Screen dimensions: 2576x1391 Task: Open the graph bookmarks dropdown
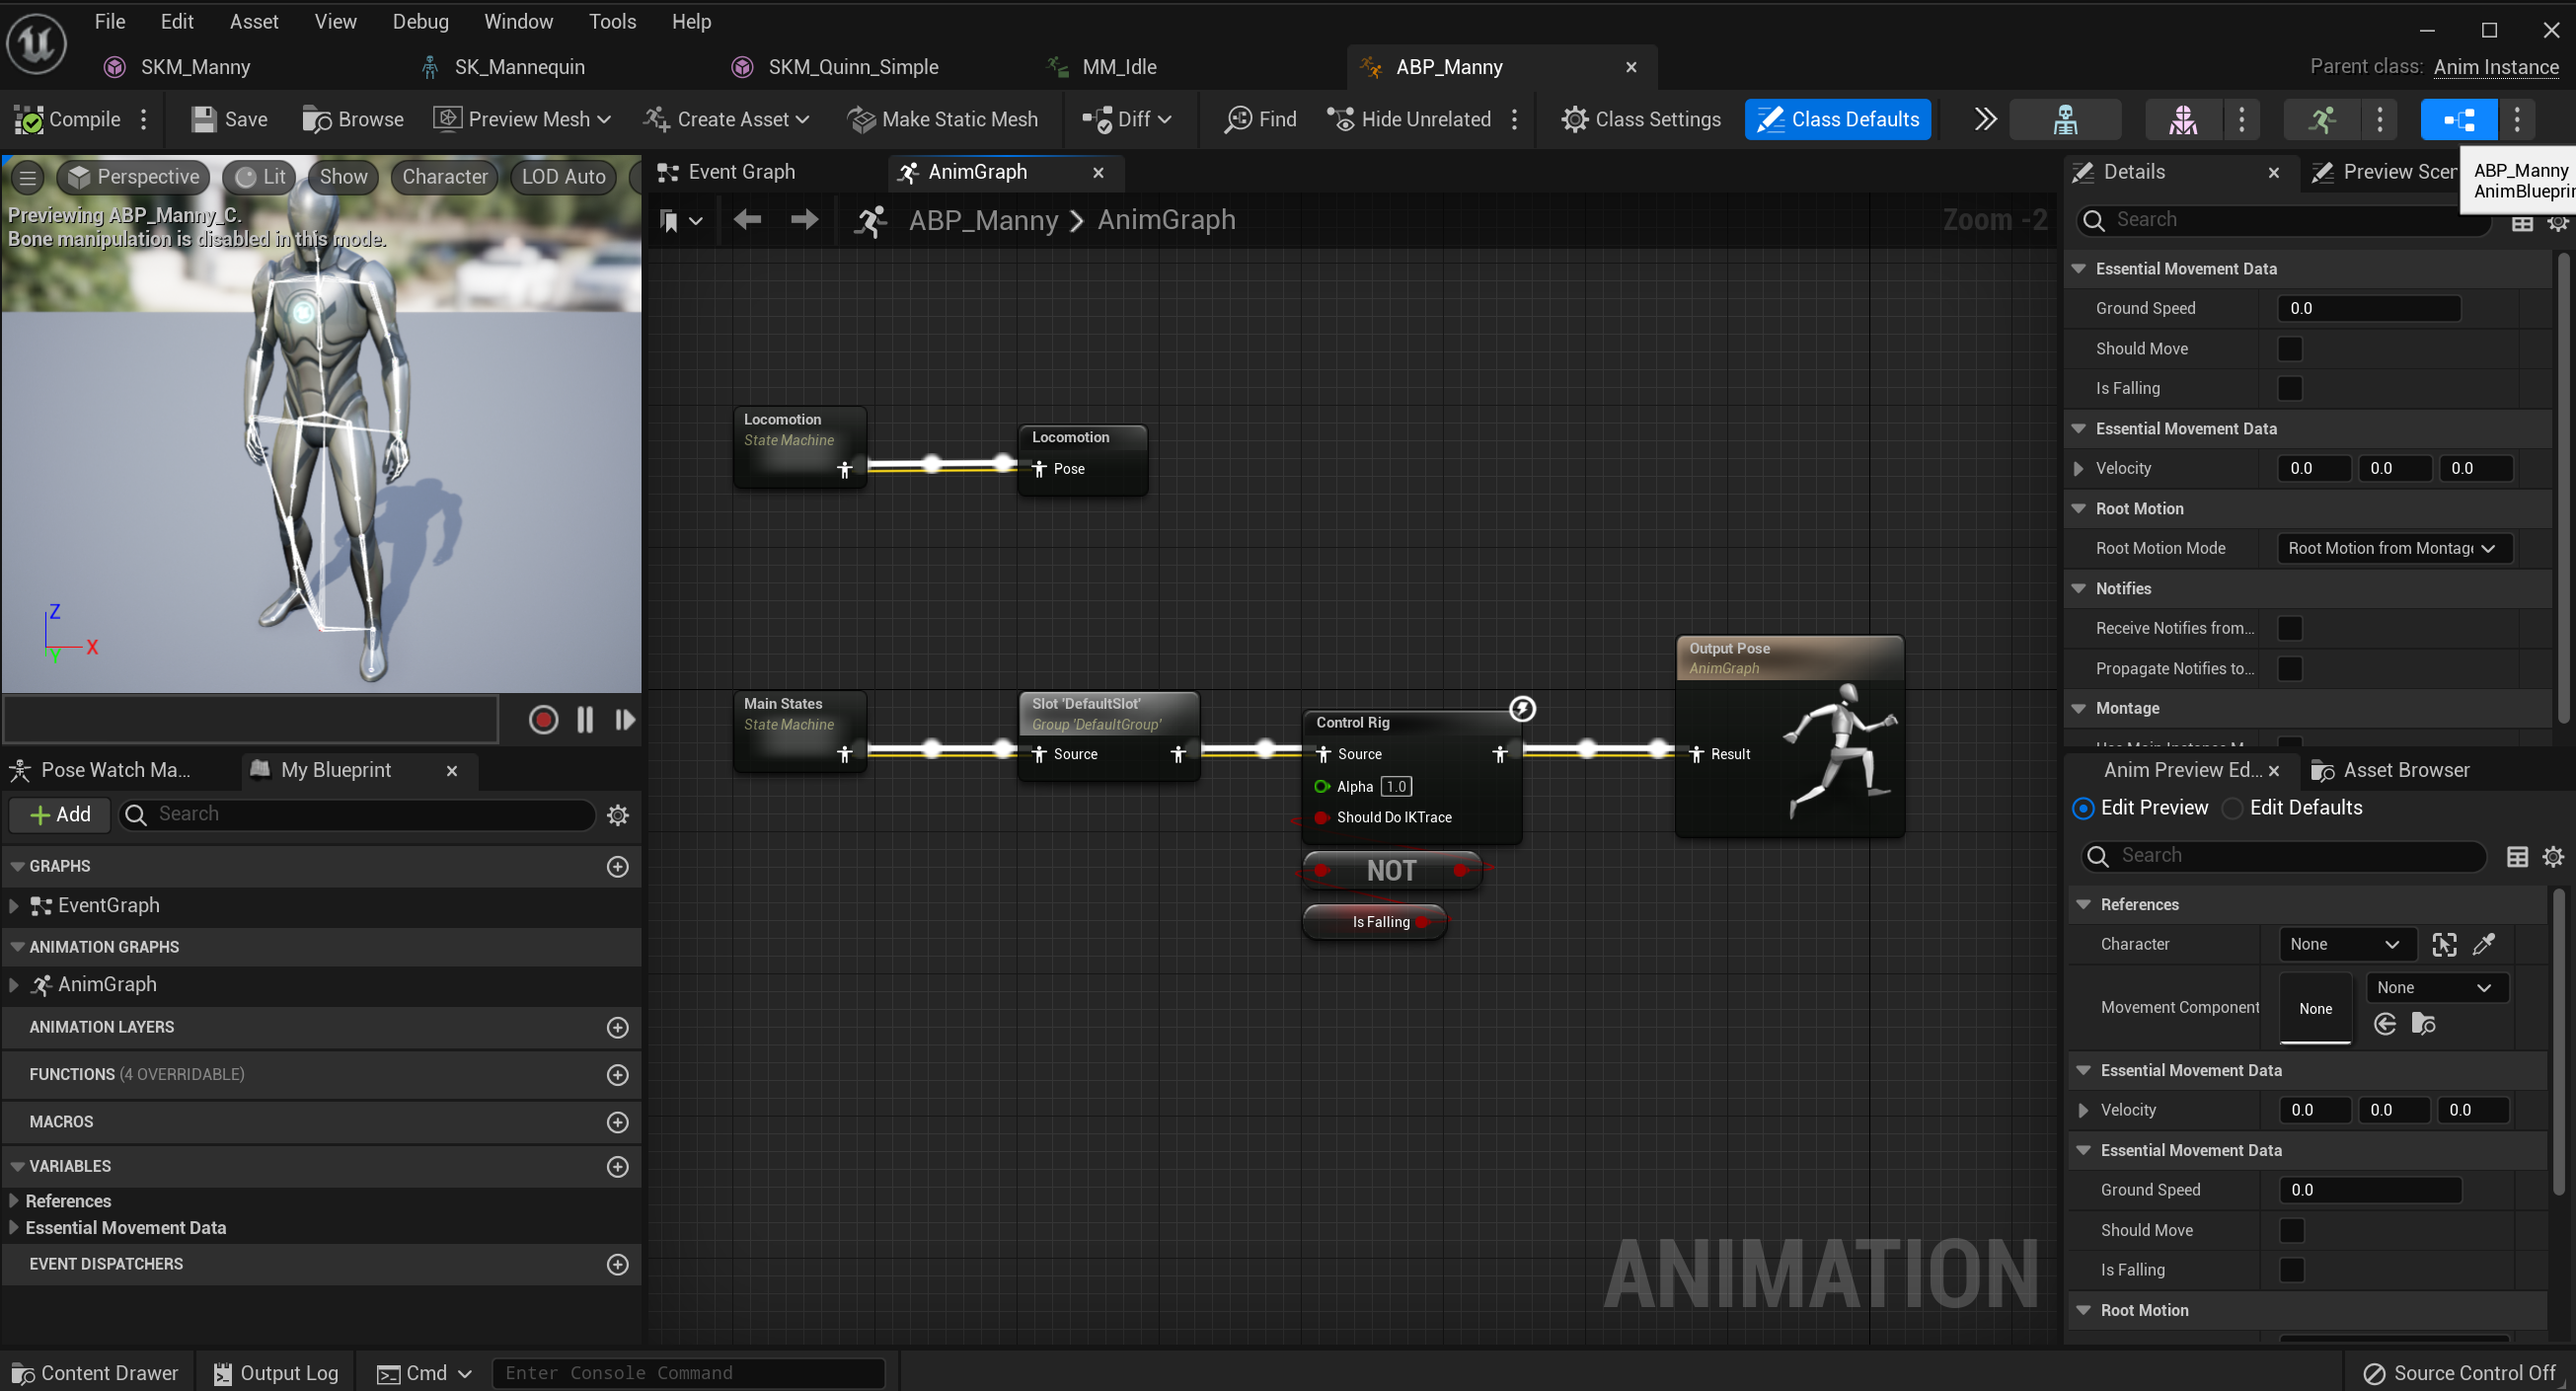pyautogui.click(x=680, y=220)
